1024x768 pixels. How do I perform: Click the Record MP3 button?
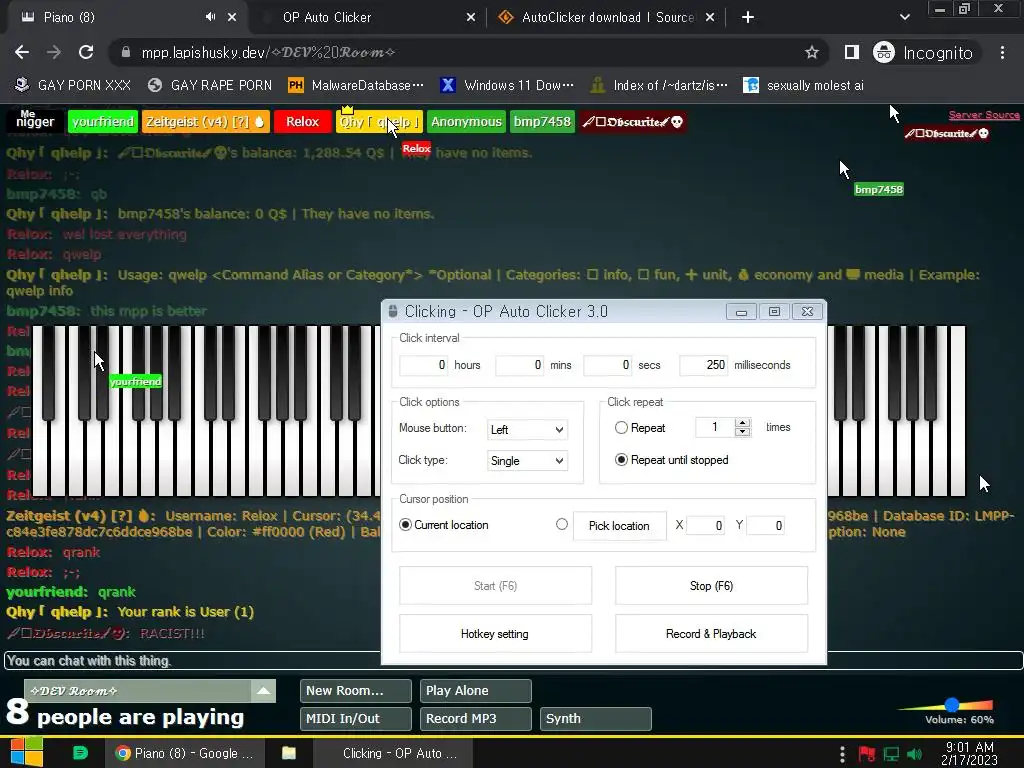[475, 718]
